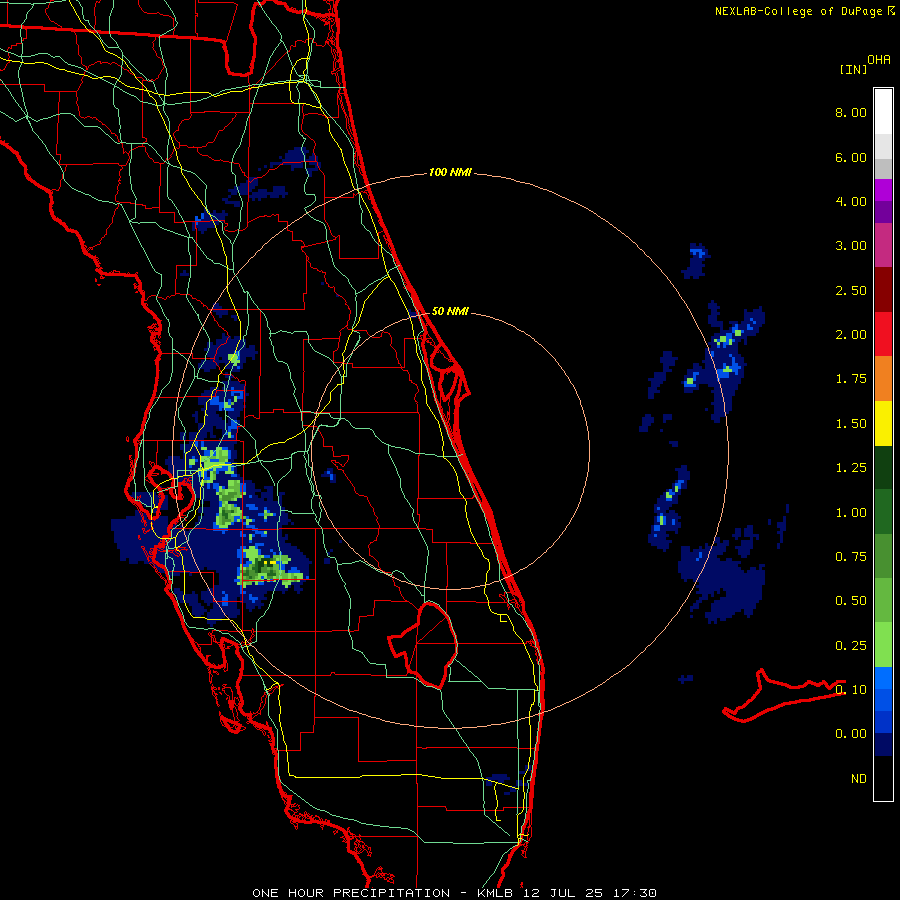The image size is (900, 900).
Task: Click the OHA product label above legend
Action: coord(879,60)
